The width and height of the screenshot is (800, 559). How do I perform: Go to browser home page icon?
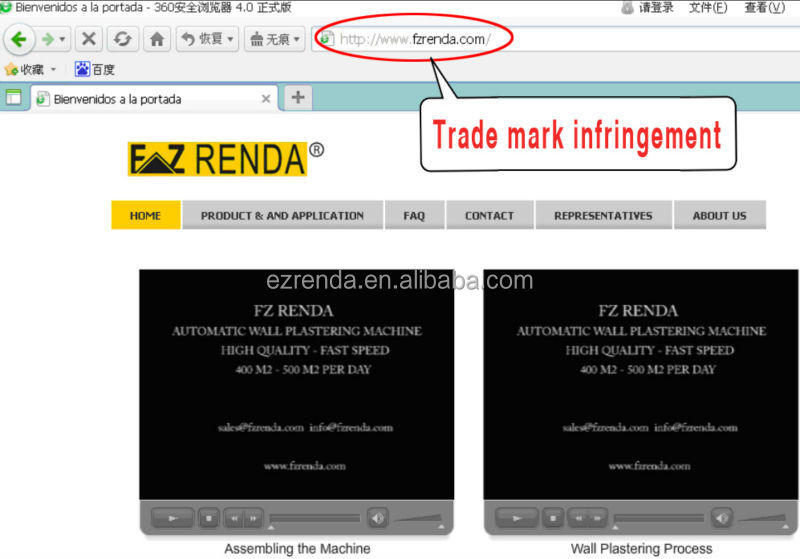pos(157,39)
